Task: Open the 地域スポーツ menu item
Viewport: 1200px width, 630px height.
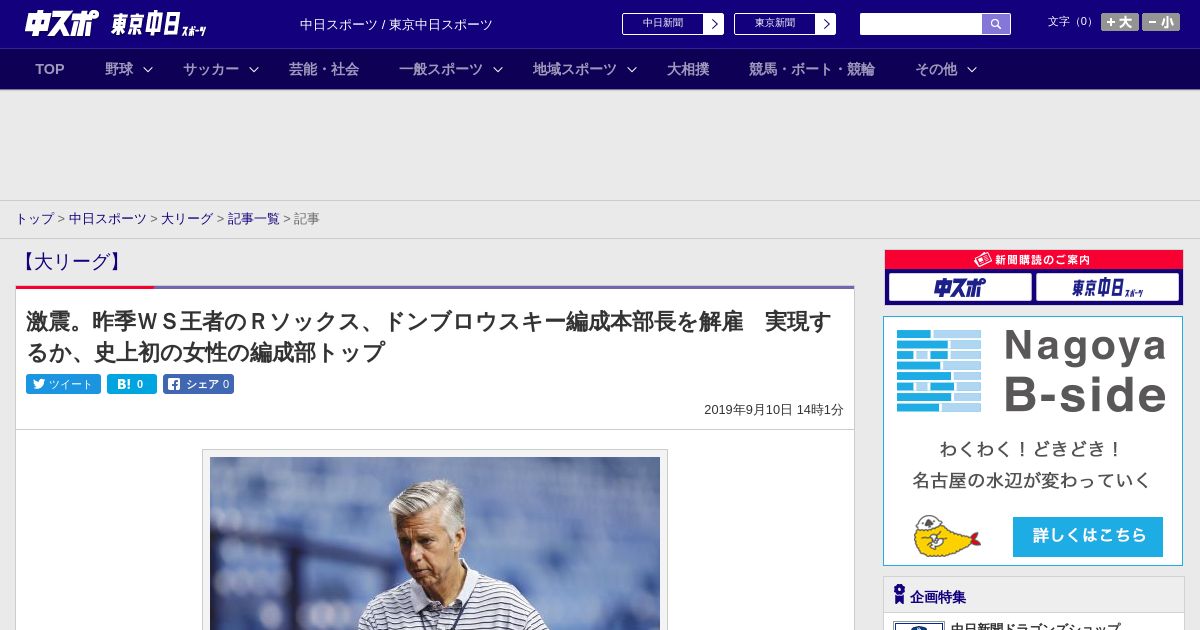Action: tap(575, 69)
